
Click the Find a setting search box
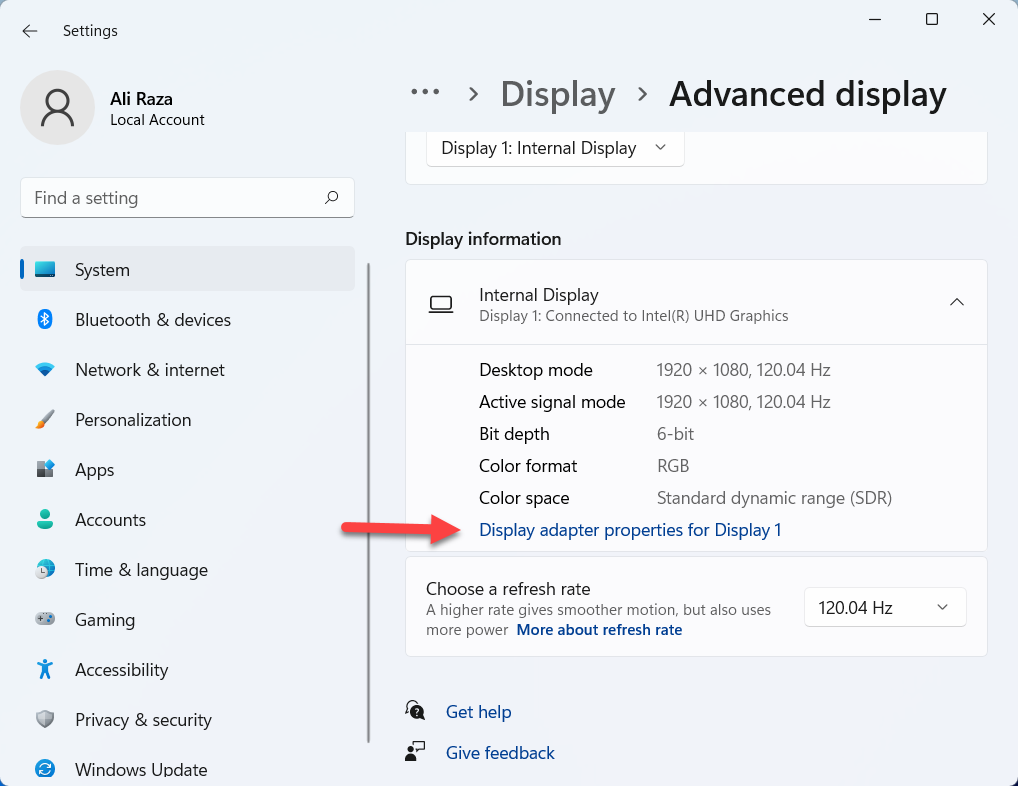[x=187, y=197]
